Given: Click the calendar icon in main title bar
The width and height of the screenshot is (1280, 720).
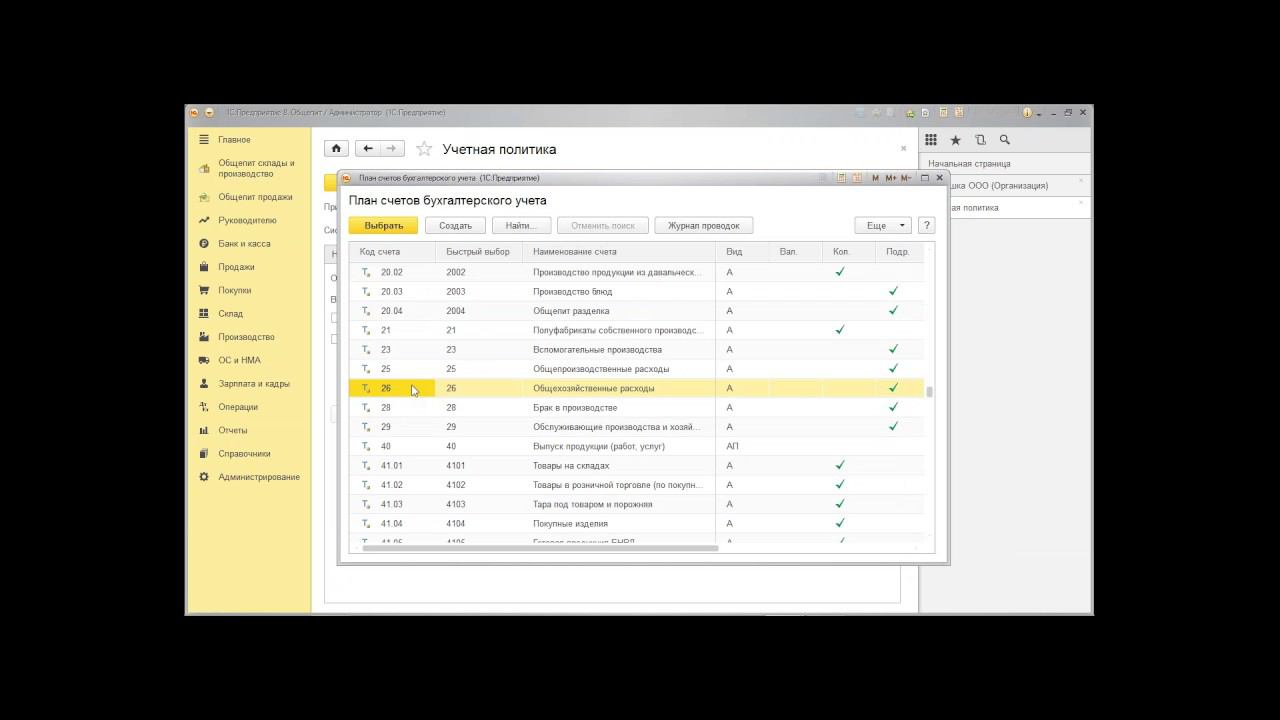Looking at the screenshot, I should [960, 113].
